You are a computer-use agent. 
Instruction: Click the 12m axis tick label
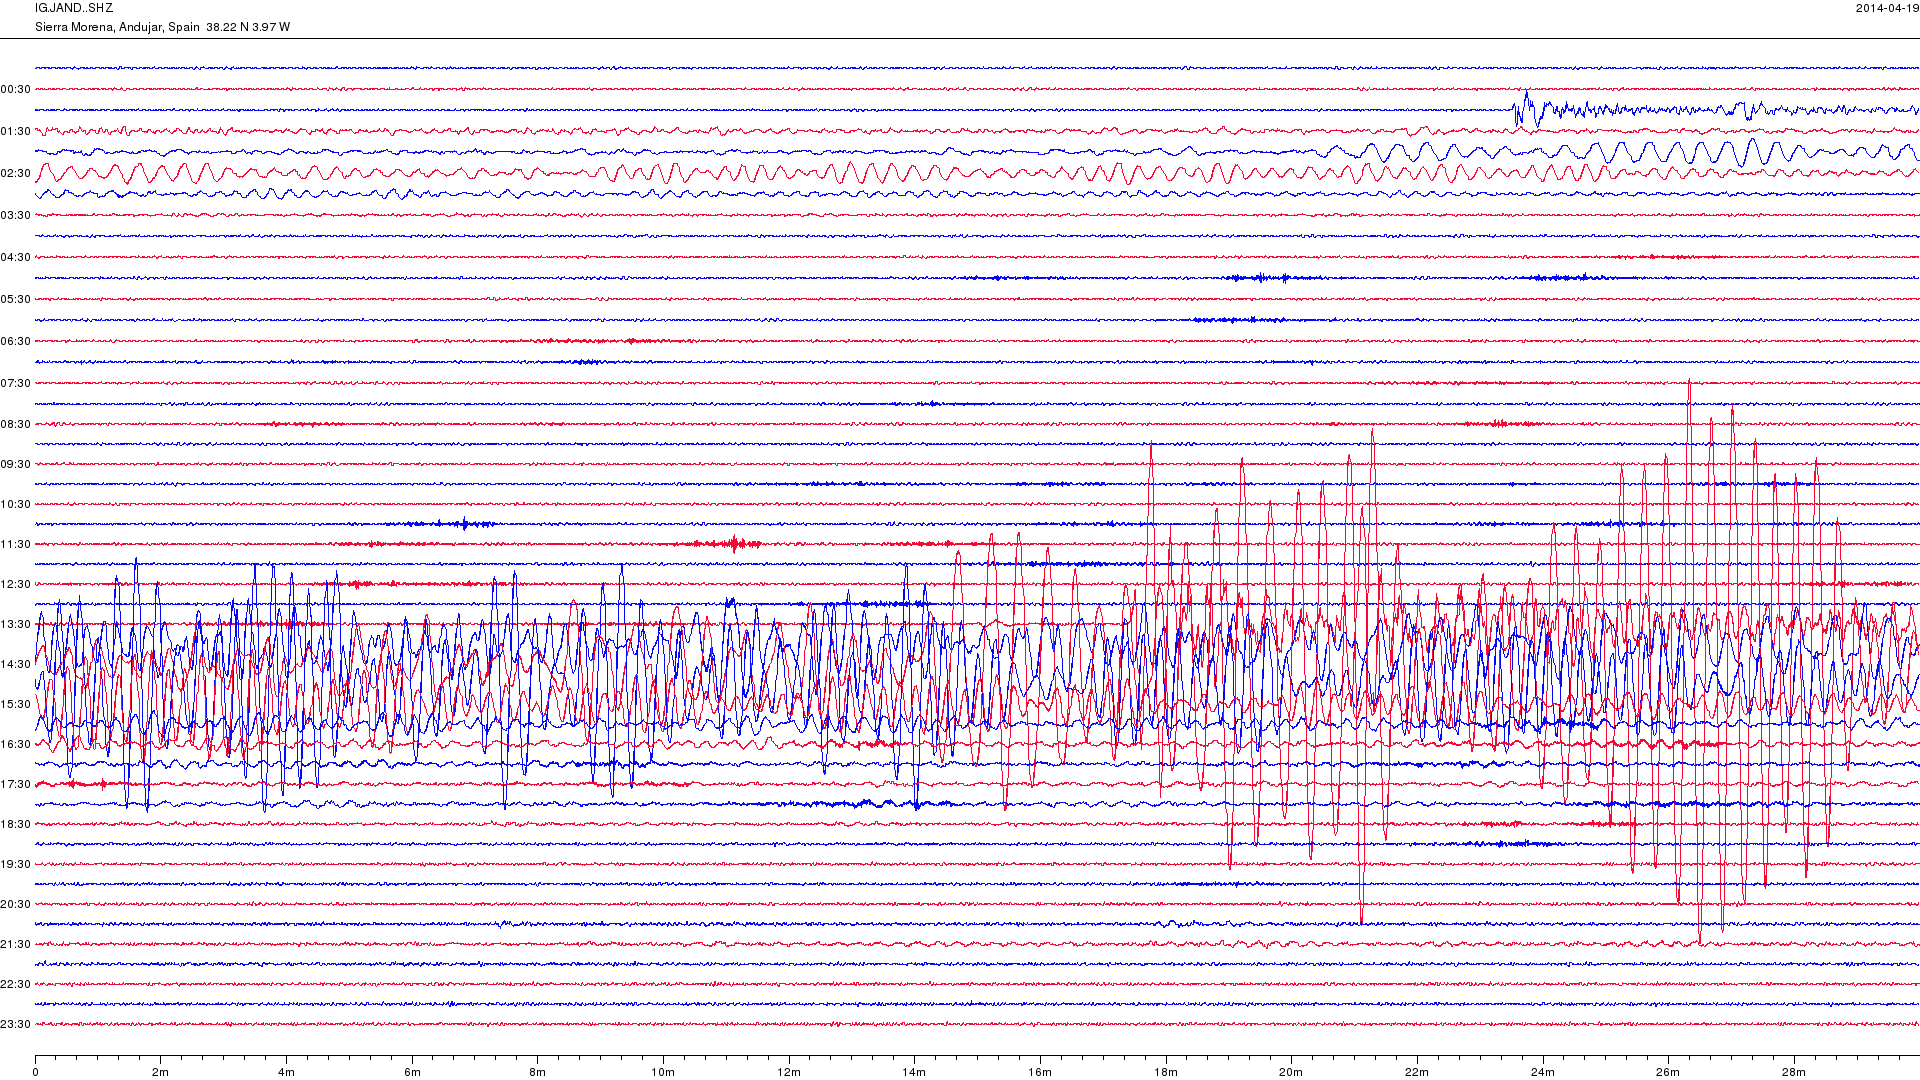[789, 1073]
